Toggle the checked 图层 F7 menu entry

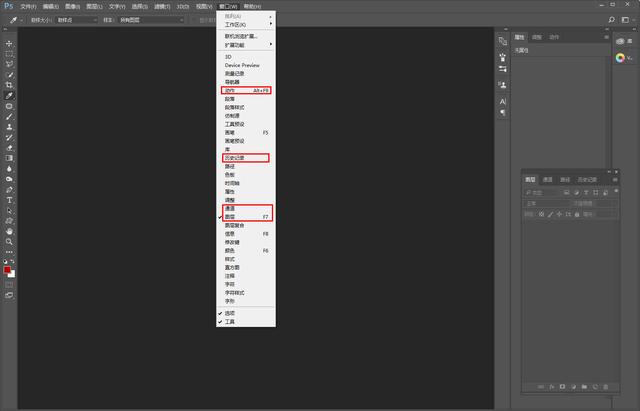(x=246, y=217)
